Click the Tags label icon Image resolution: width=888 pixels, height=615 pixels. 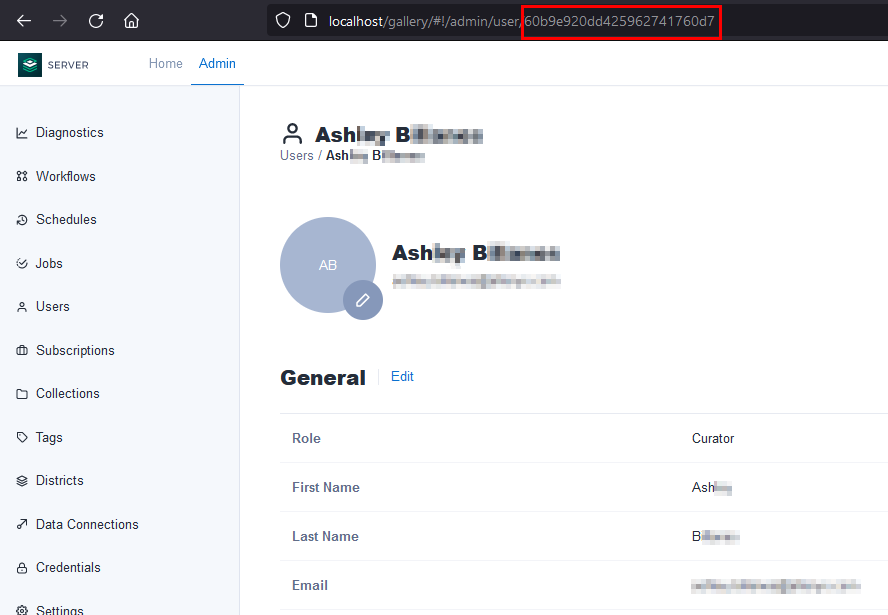(23, 437)
